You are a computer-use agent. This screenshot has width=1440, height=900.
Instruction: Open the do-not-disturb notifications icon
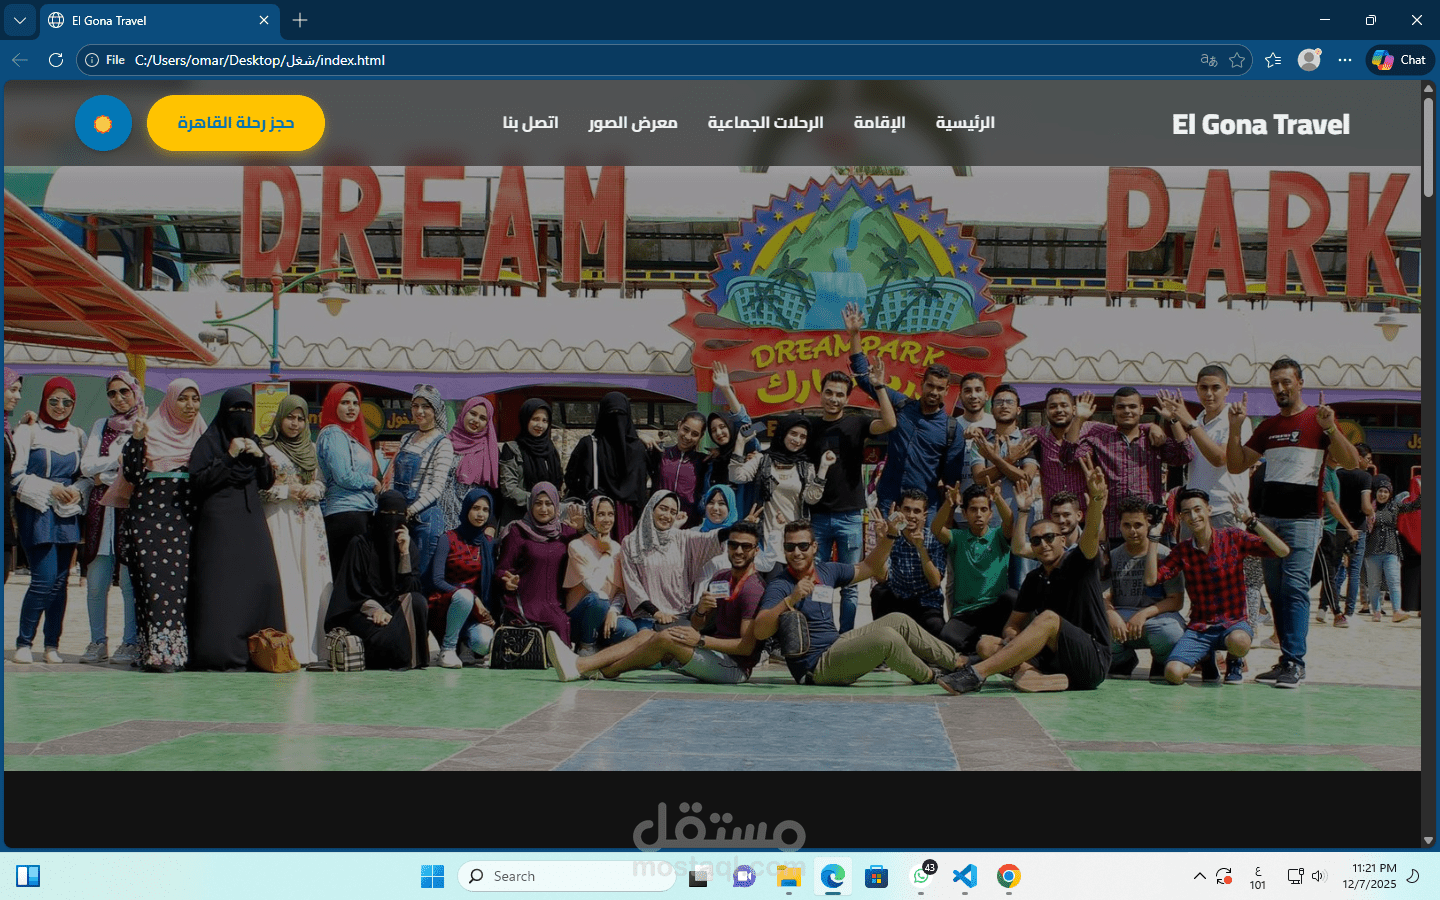[x=1413, y=876]
